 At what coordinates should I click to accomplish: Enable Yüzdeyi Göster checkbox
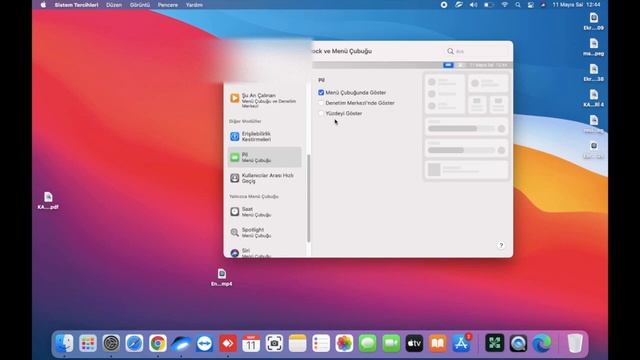pyautogui.click(x=321, y=113)
